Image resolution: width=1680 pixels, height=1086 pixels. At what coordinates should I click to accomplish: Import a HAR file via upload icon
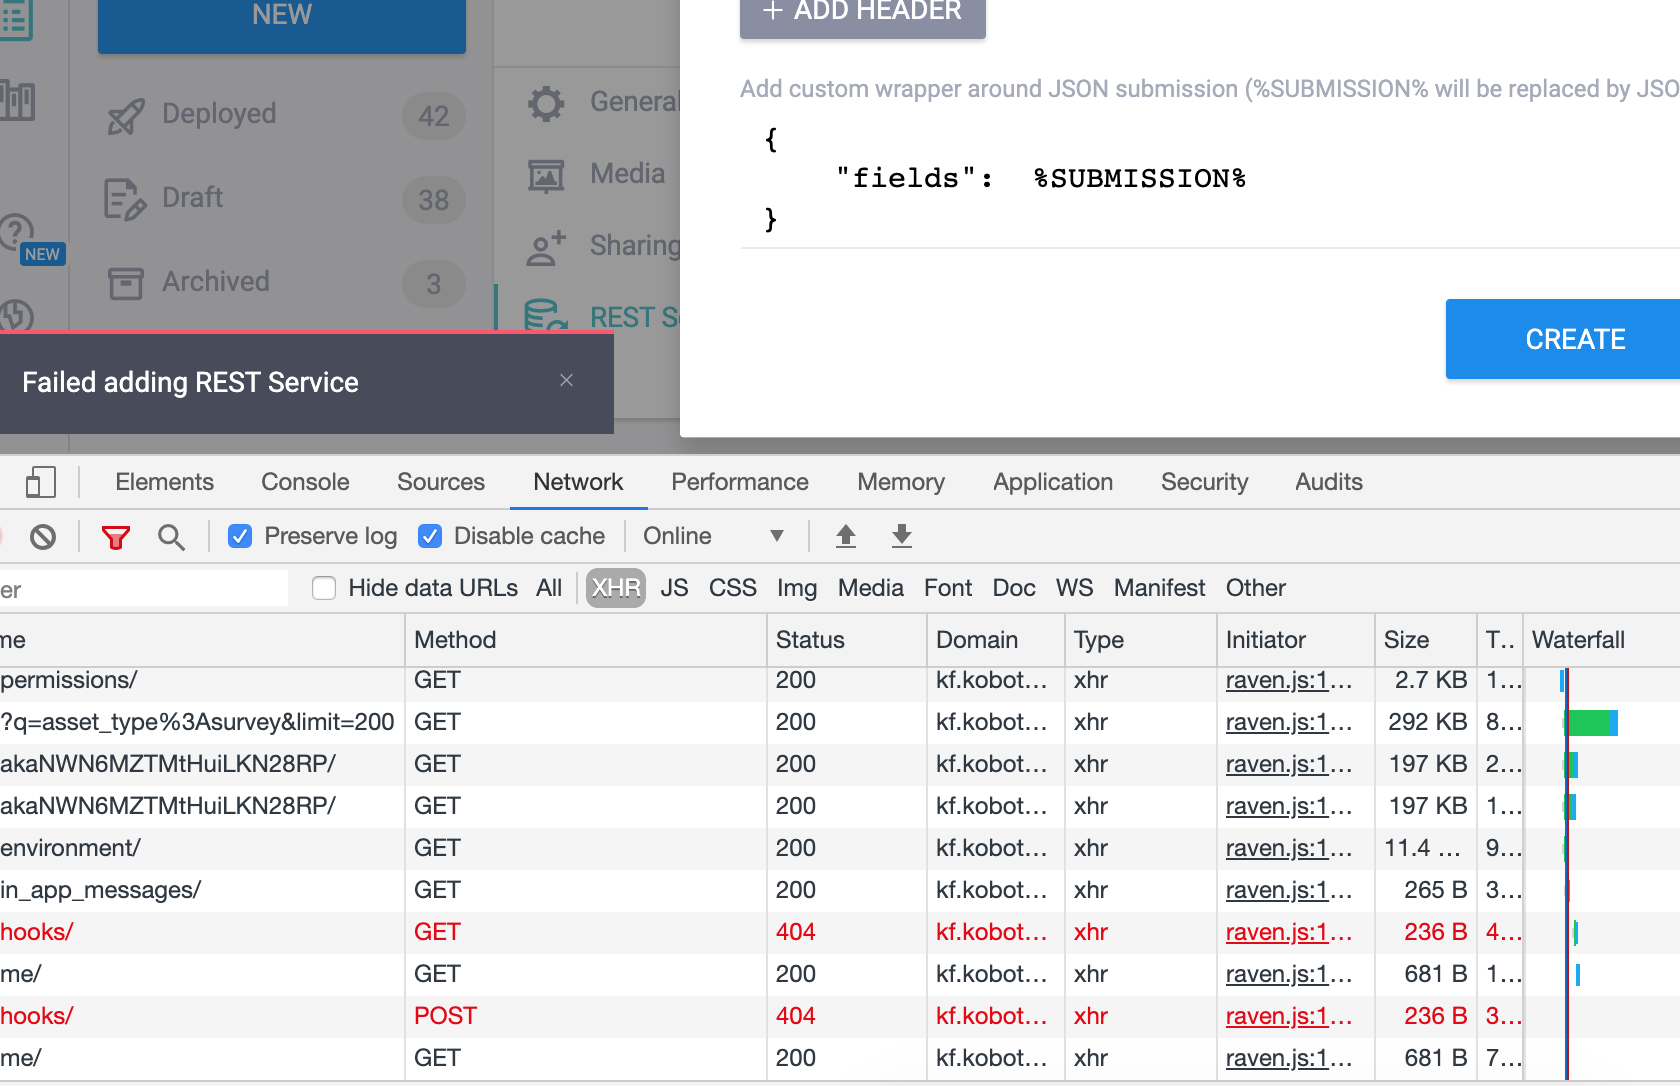pos(845,536)
